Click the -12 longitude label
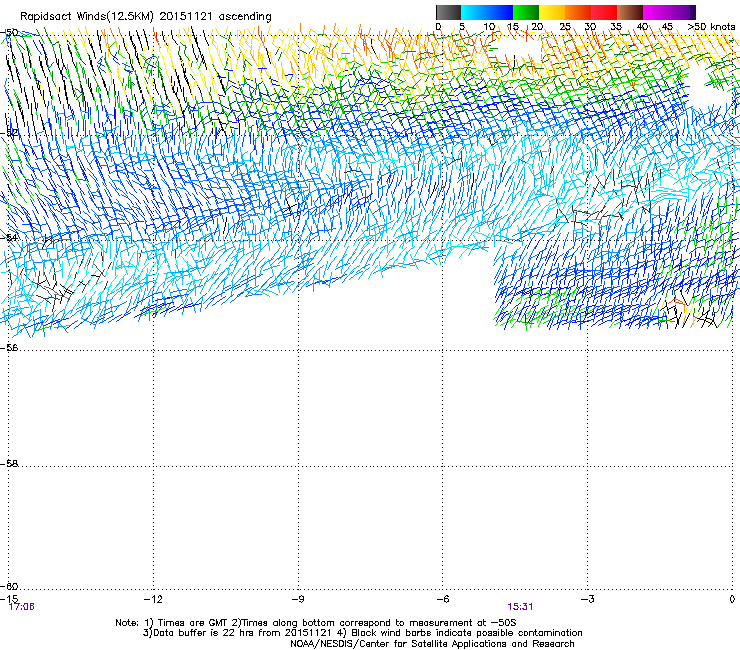740x650 pixels. pyautogui.click(x=153, y=599)
